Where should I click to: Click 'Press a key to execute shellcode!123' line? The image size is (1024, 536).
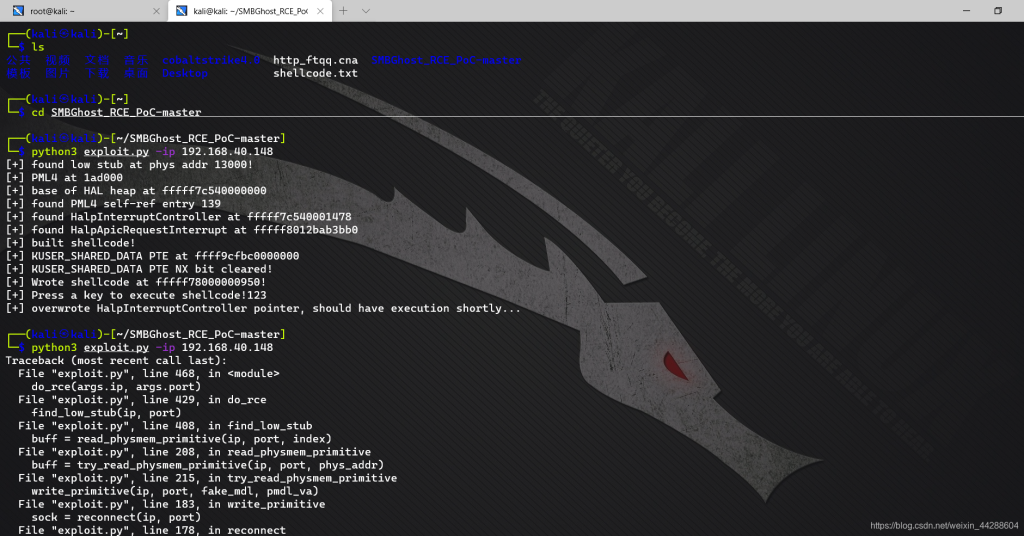tap(136, 295)
